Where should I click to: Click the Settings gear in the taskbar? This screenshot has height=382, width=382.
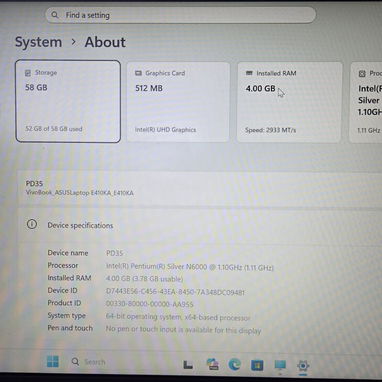click(303, 366)
